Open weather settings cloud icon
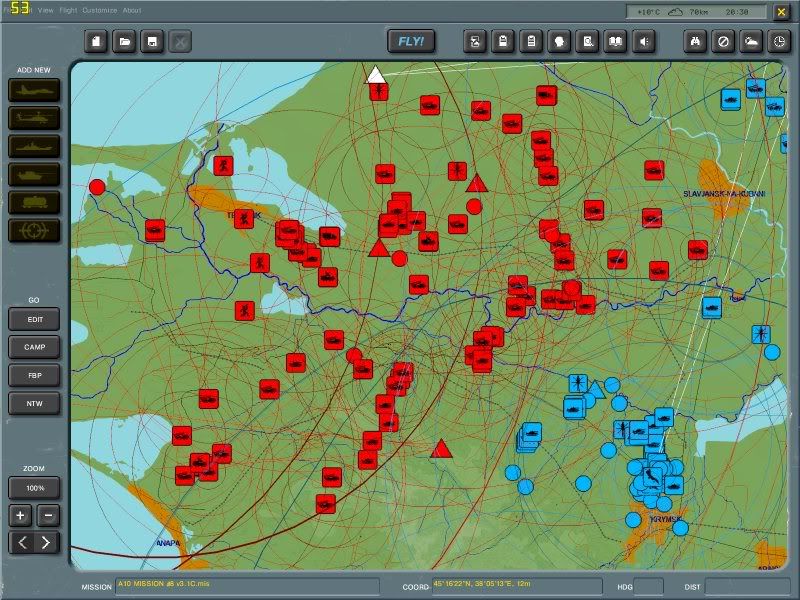This screenshot has width=800, height=600. (x=750, y=42)
